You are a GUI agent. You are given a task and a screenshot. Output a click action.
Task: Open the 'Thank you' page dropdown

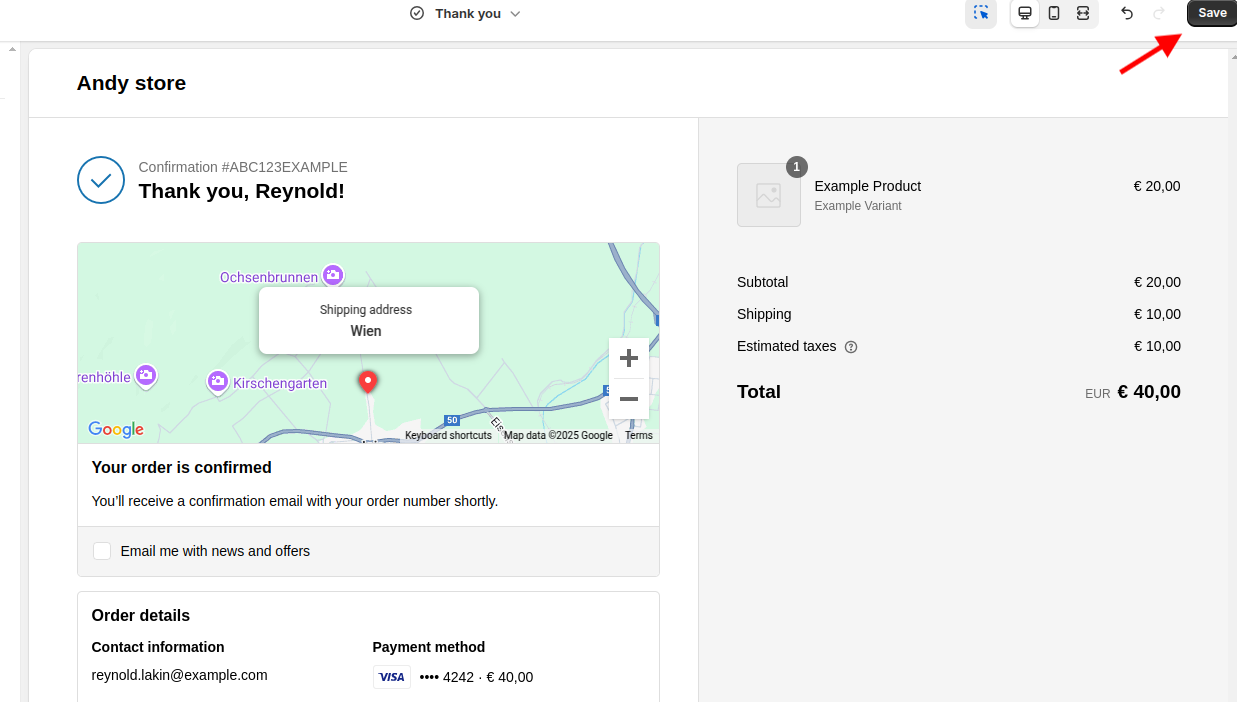coord(468,13)
